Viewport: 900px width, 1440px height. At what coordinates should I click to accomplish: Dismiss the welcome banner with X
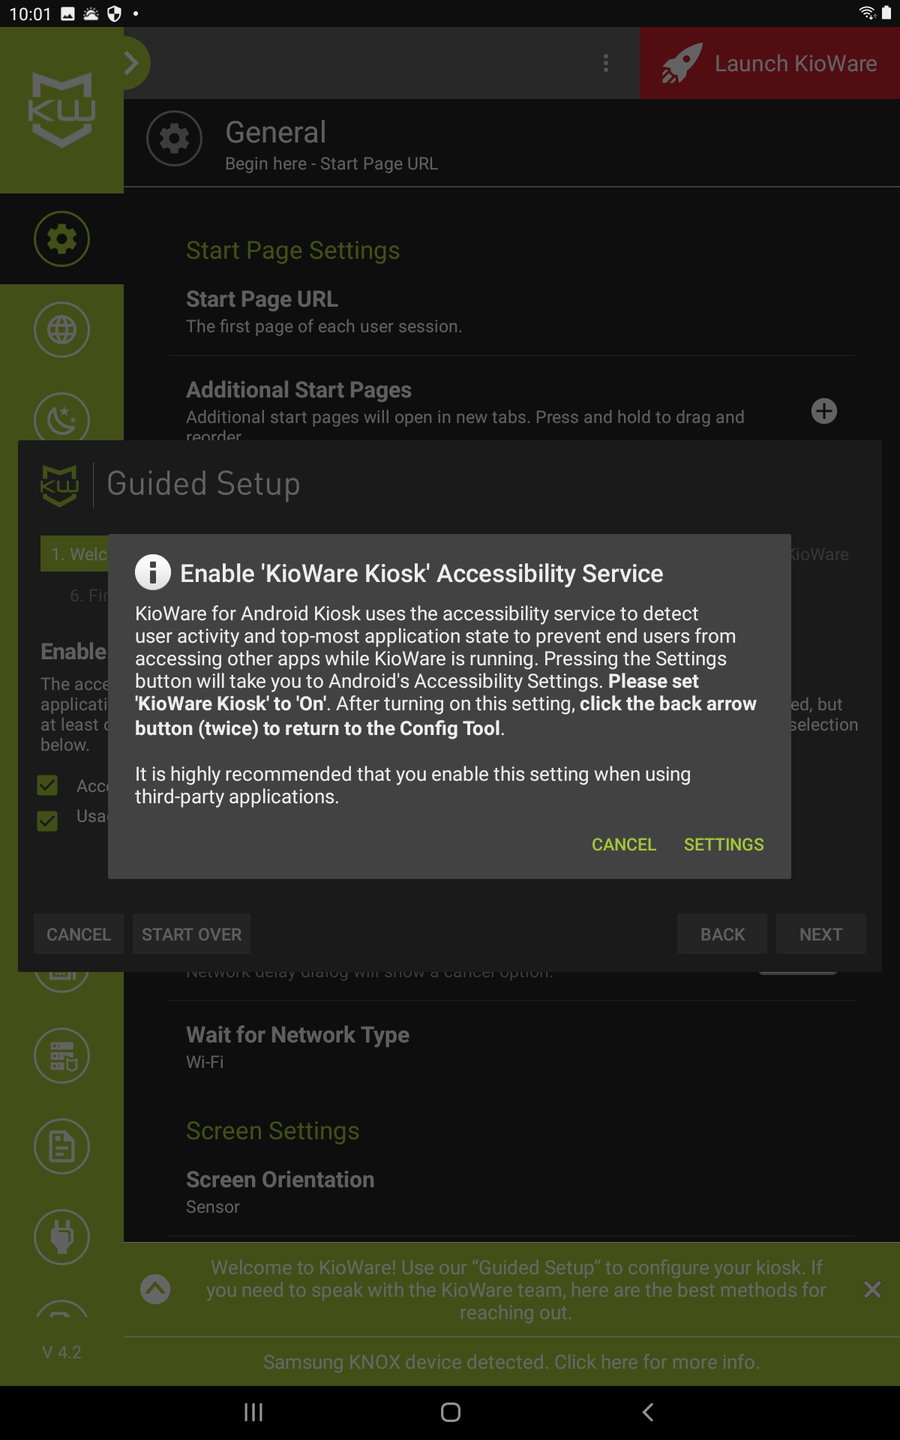(872, 1289)
